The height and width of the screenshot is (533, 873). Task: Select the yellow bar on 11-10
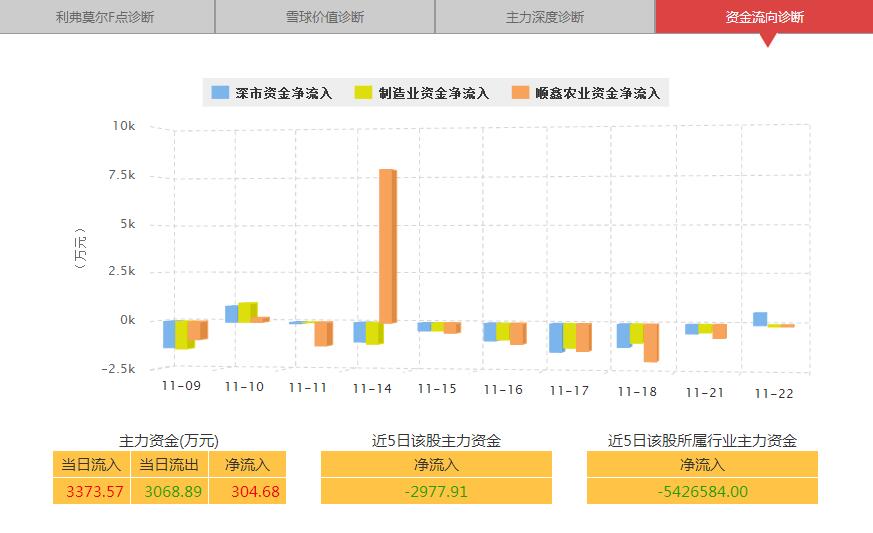[247, 312]
